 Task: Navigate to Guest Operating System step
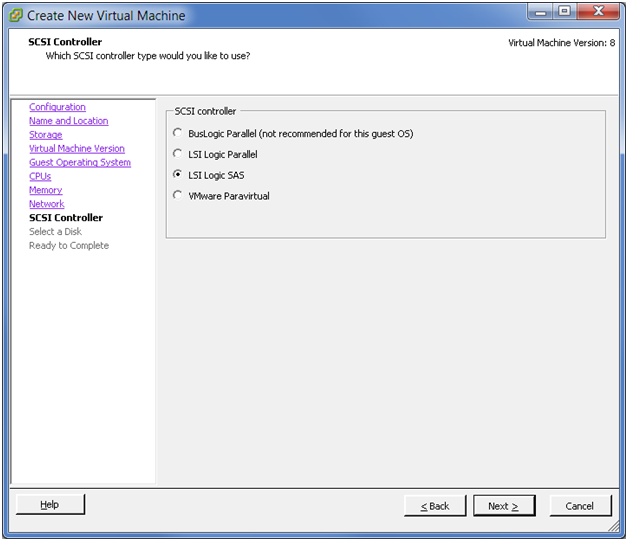[x=80, y=163]
